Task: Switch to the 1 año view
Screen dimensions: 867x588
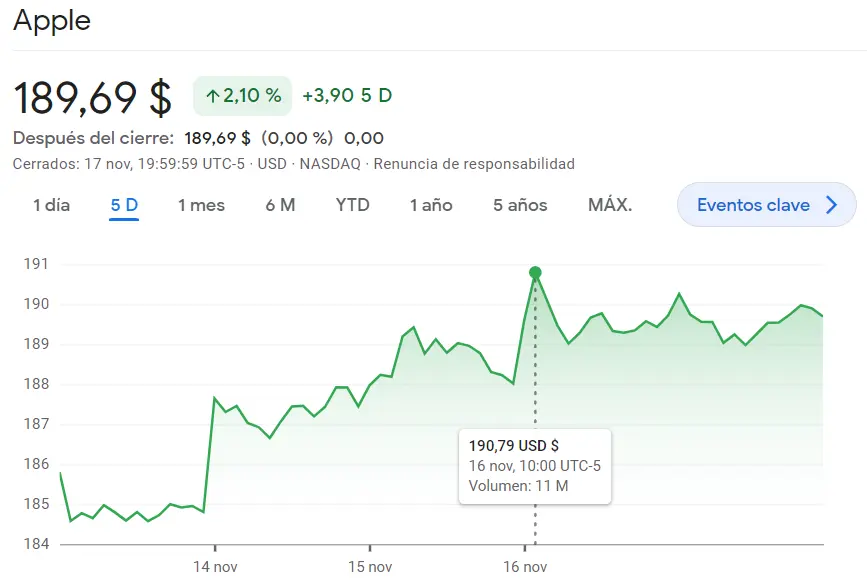Action: (430, 204)
